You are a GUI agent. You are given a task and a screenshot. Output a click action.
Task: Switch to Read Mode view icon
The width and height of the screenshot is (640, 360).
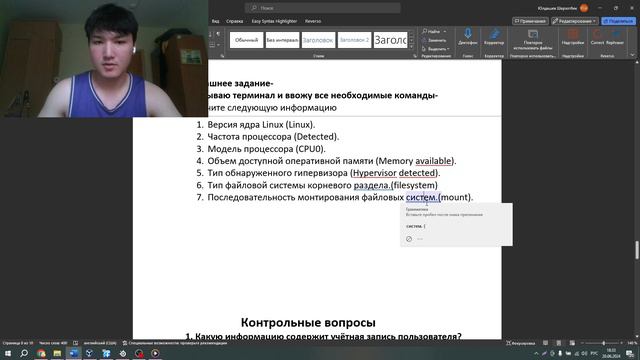545,343
